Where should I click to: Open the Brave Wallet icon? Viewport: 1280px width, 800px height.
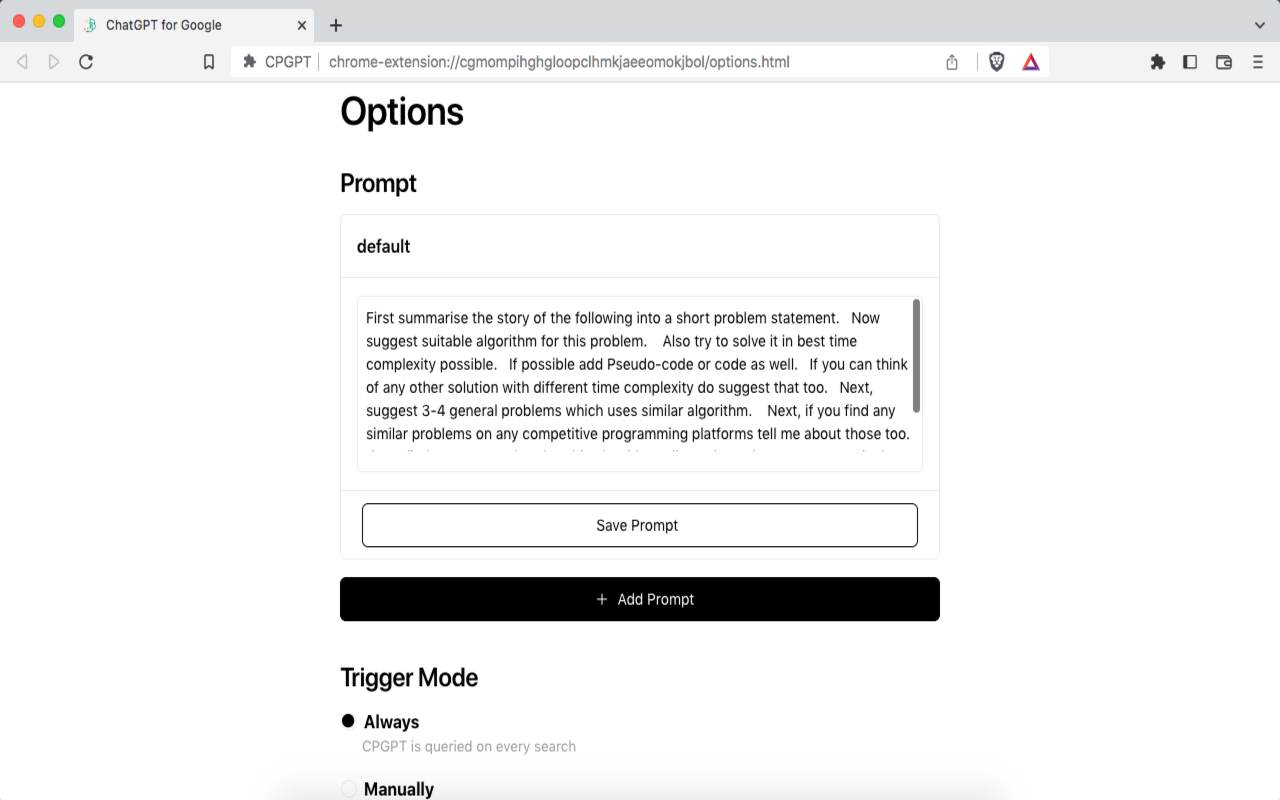1223,61
